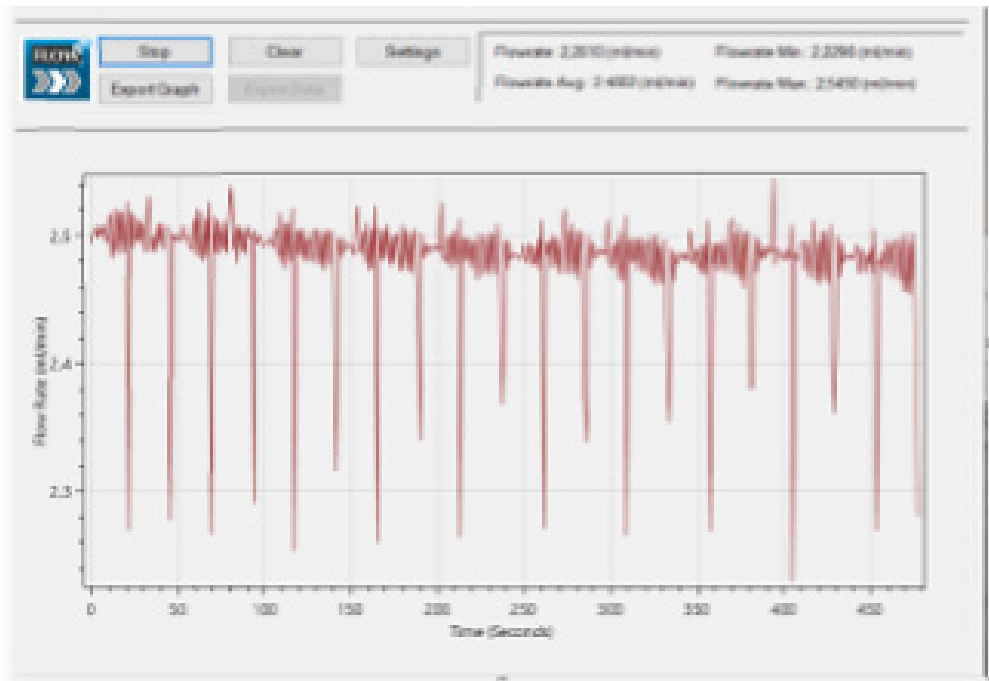
Task: Click the greyed-out Export Data button
Action: click(285, 89)
